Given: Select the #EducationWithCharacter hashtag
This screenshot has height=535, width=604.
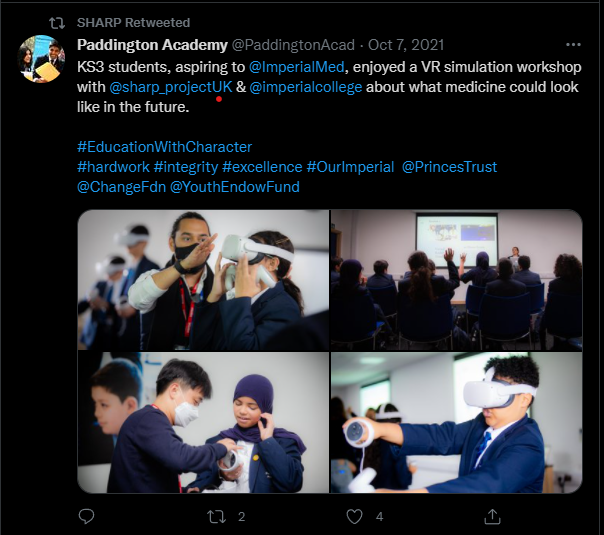Looking at the screenshot, I should (164, 147).
